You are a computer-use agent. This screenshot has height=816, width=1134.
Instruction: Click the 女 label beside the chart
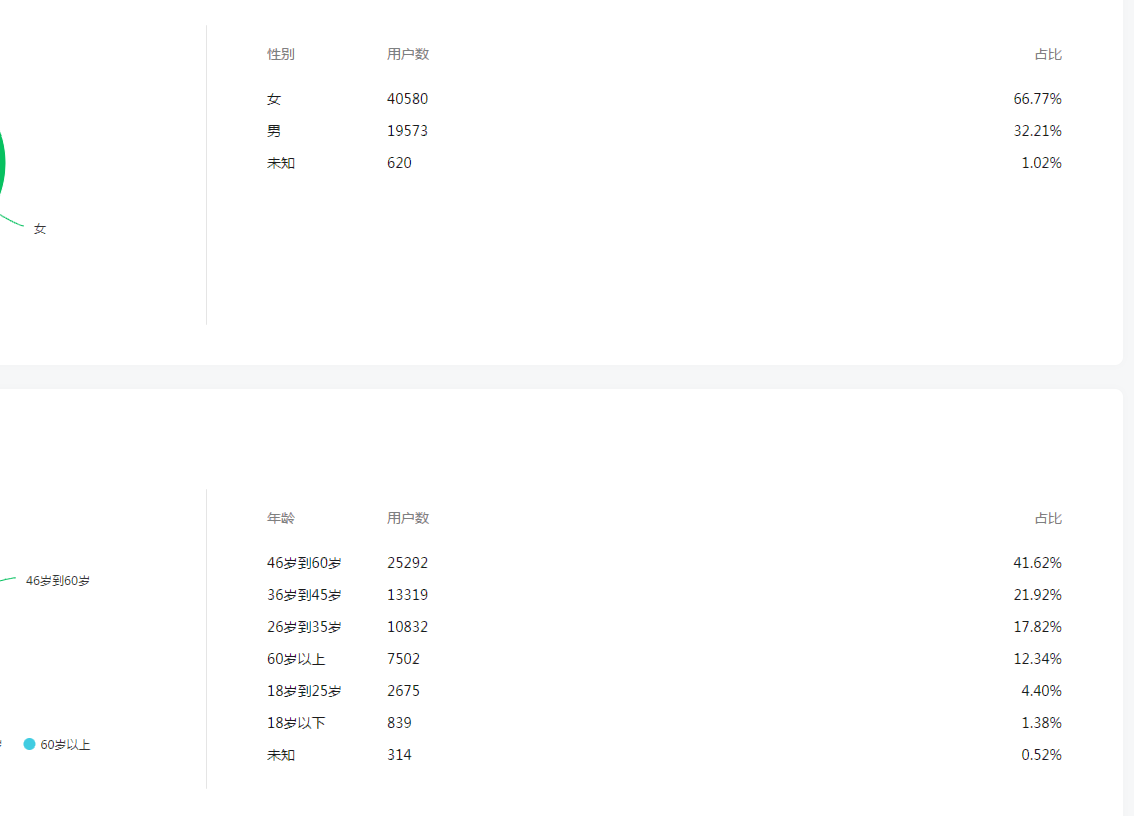coord(40,229)
